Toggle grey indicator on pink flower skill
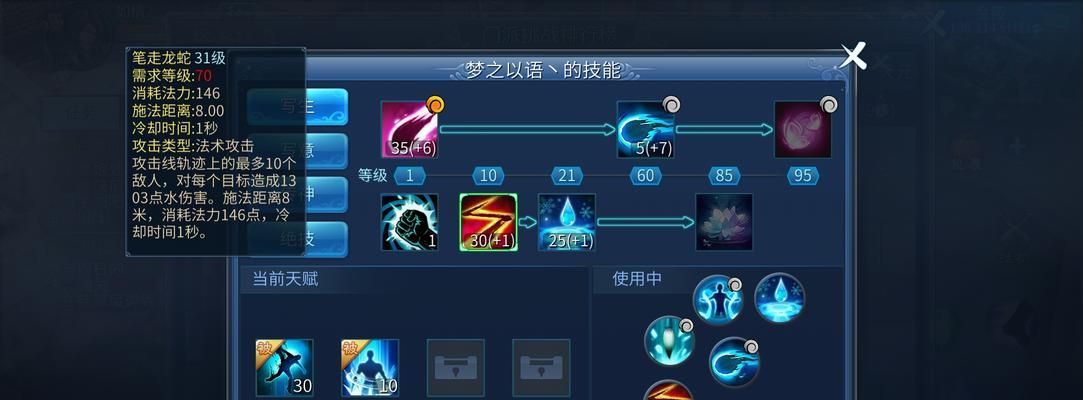 coord(828,105)
